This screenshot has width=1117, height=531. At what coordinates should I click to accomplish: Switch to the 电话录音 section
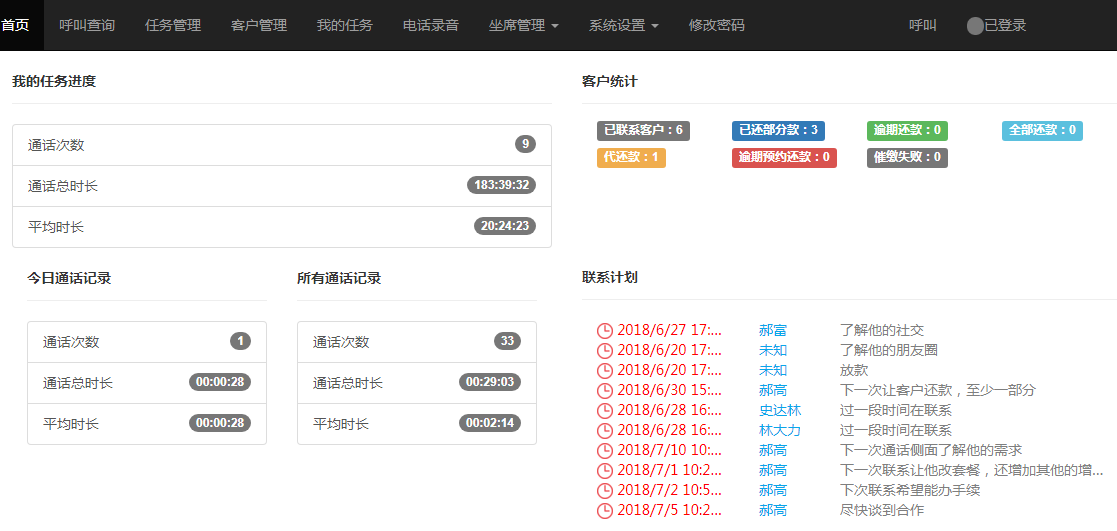(431, 25)
